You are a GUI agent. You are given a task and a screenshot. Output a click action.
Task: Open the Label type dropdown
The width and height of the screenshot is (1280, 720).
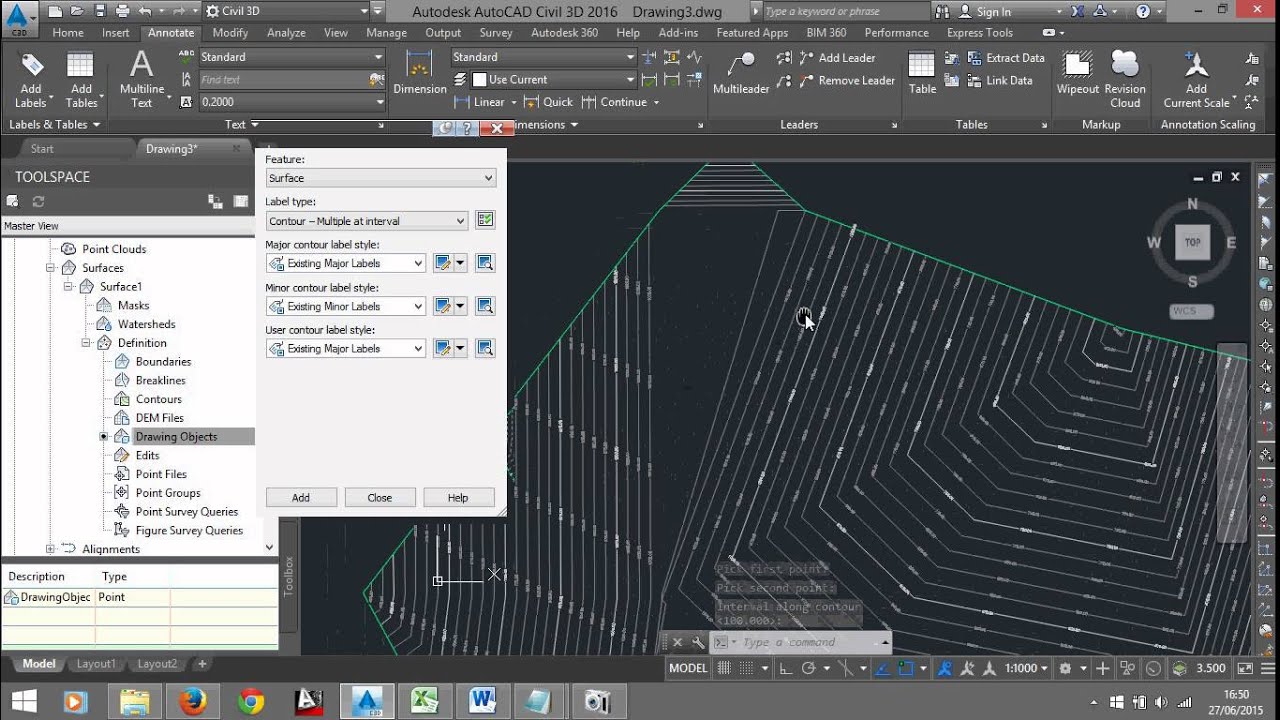coord(366,221)
